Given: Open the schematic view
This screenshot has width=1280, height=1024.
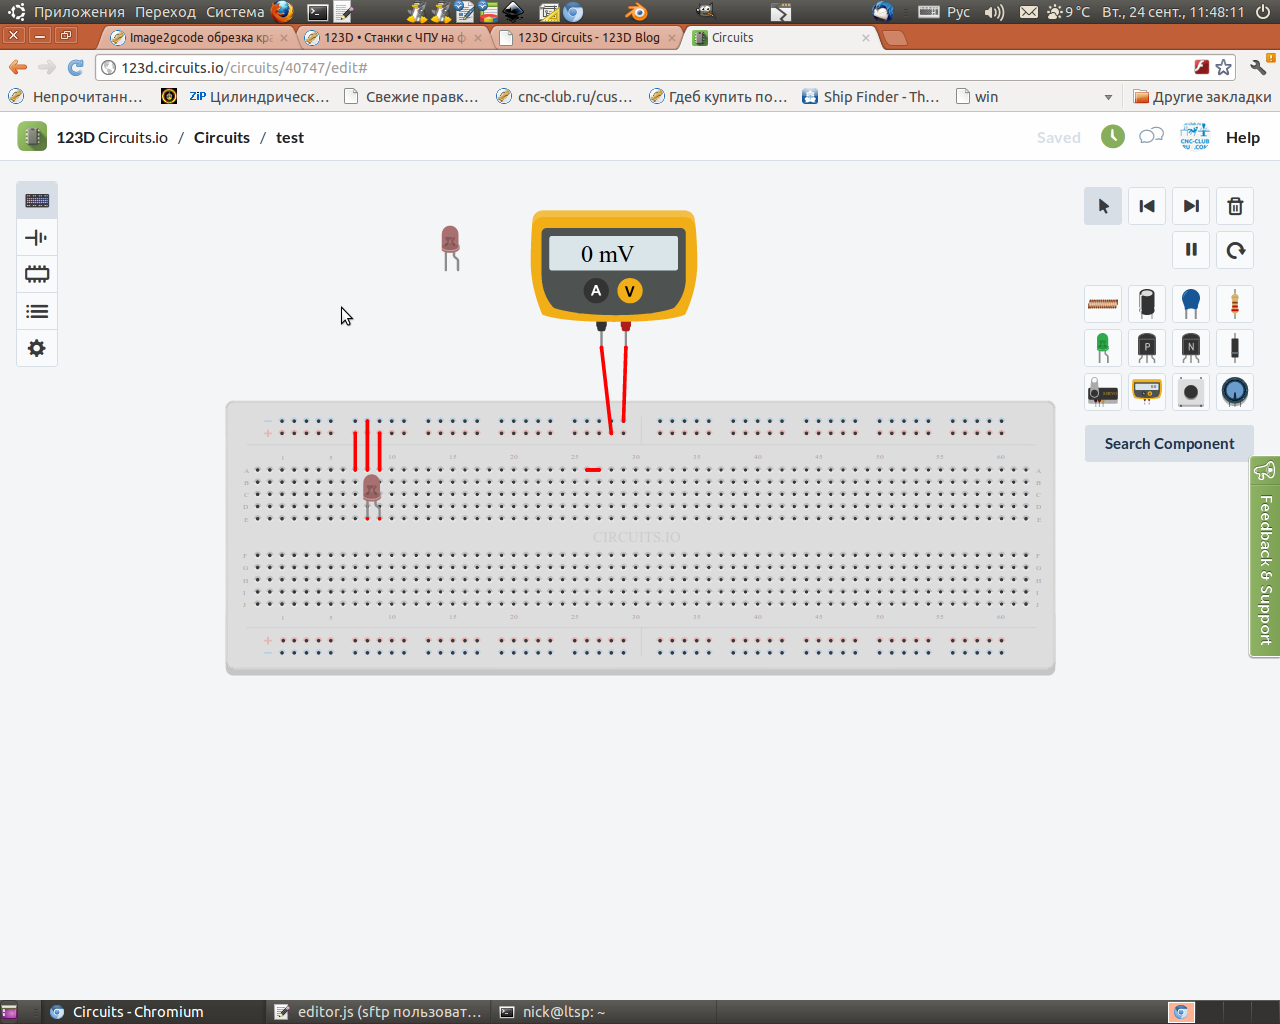Looking at the screenshot, I should 37,237.
